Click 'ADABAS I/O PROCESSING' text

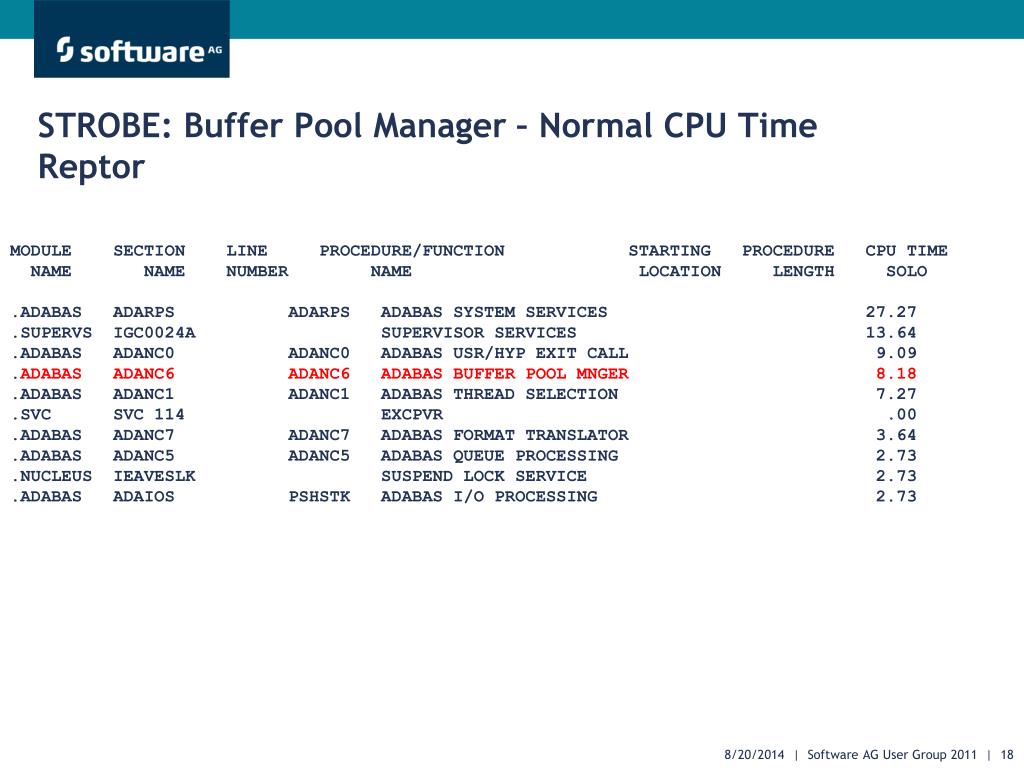click(488, 497)
